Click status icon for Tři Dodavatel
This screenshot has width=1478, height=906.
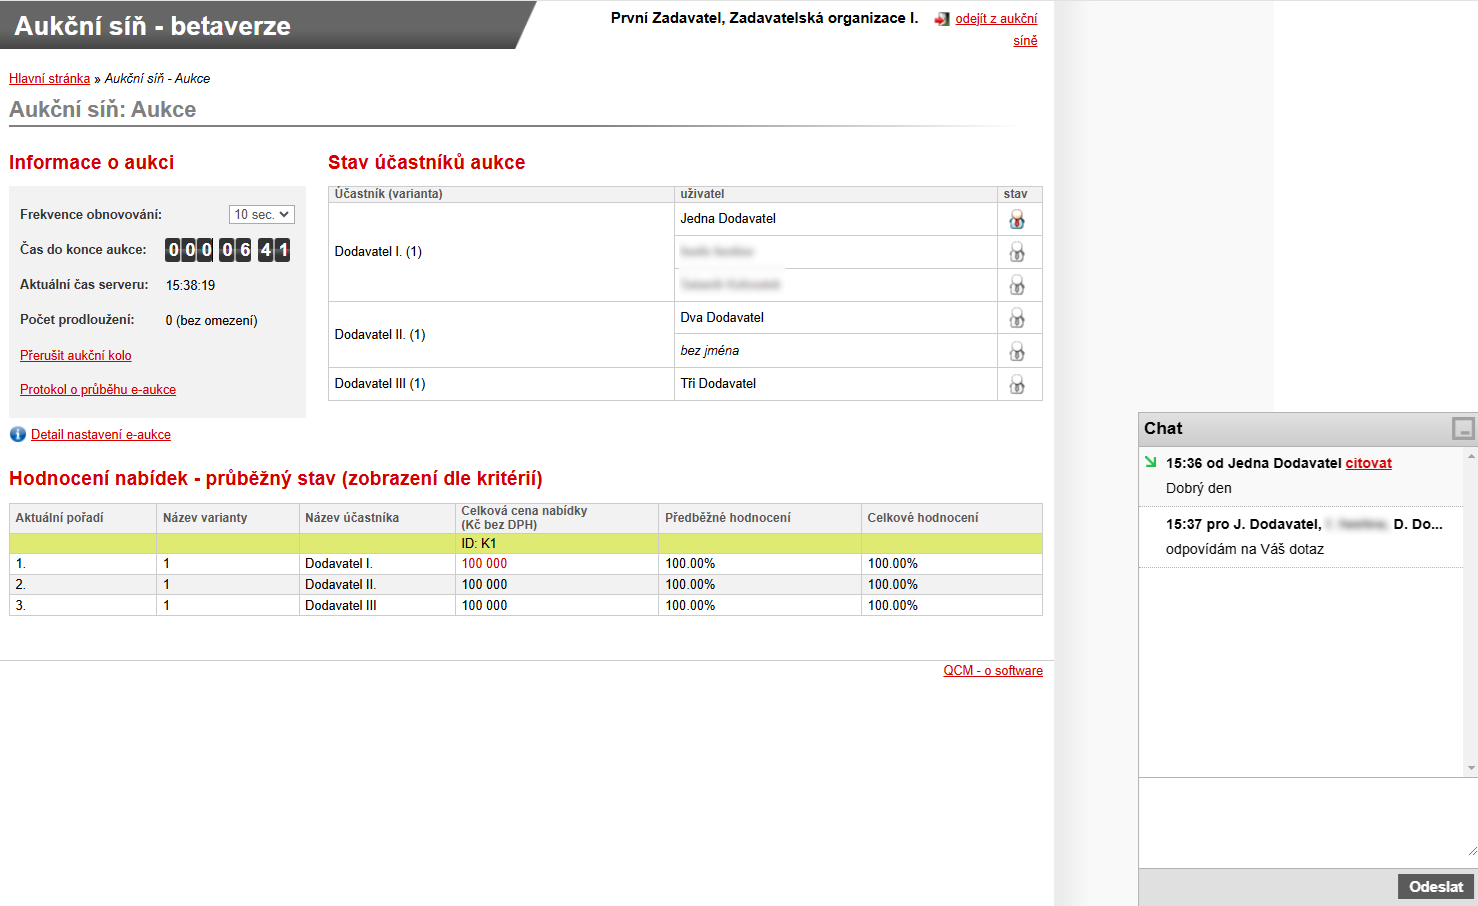point(1017,384)
